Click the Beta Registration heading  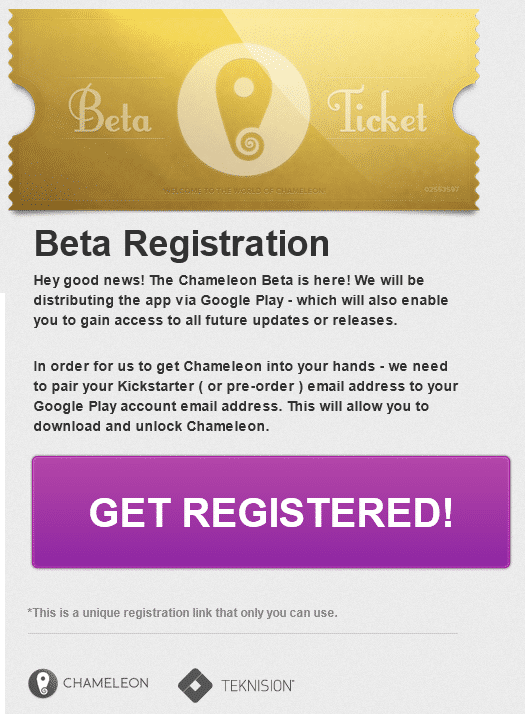[x=182, y=244]
